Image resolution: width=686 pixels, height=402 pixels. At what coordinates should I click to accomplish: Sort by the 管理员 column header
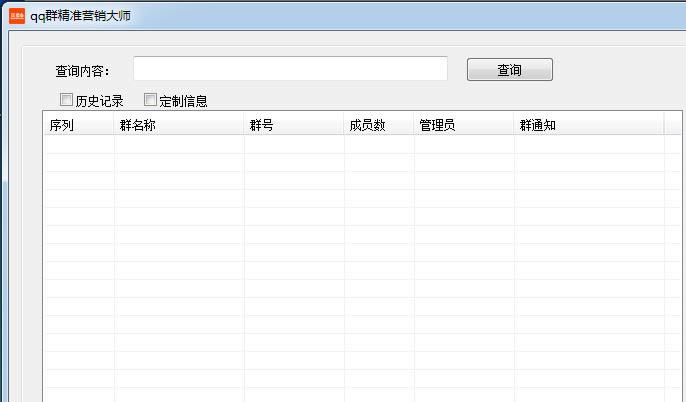click(x=464, y=125)
